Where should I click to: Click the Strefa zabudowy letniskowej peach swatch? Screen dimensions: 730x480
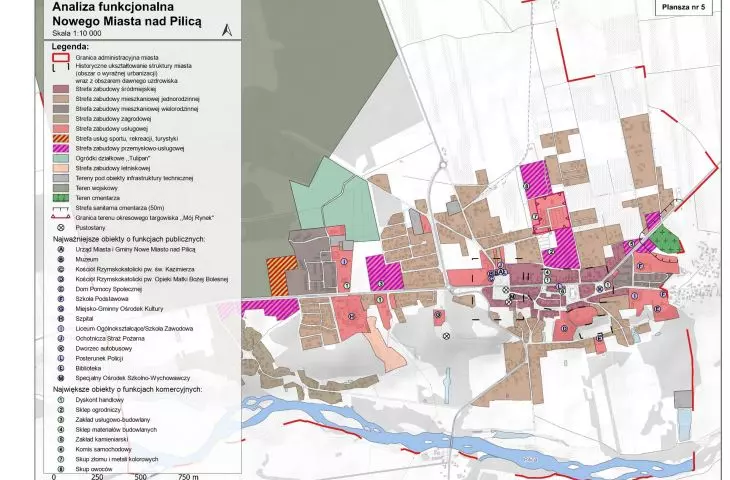tap(61, 168)
